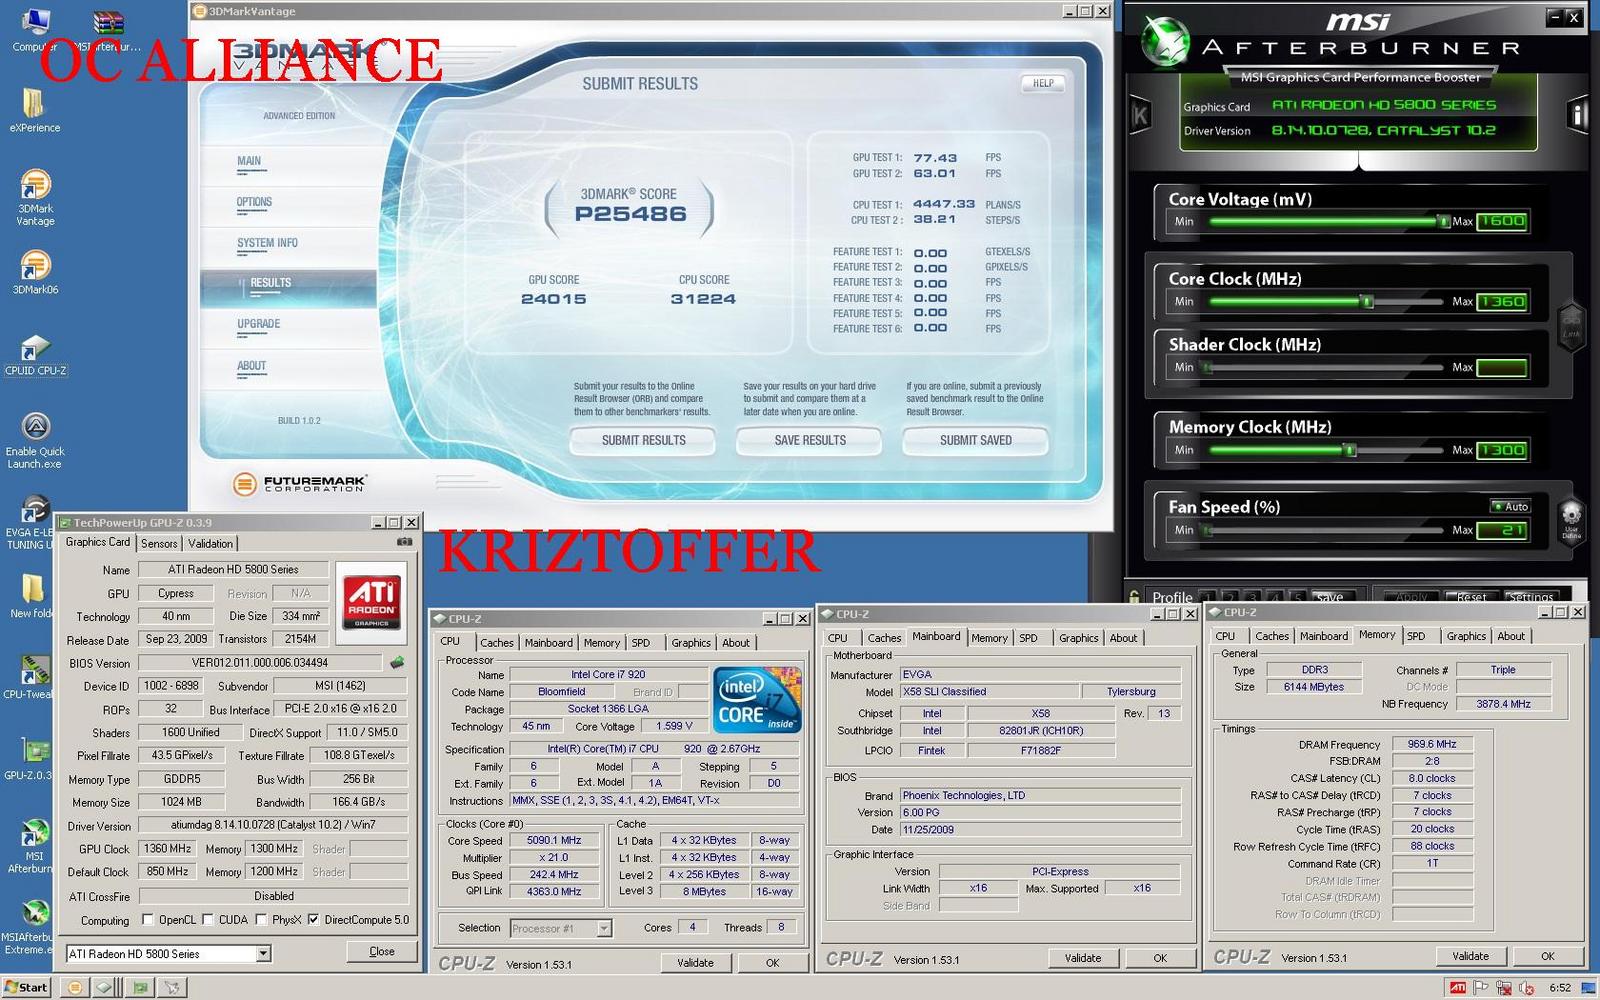Open CPU-Tweaker desktop shortcut
The height and width of the screenshot is (1000, 1600).
pyautogui.click(x=28, y=675)
